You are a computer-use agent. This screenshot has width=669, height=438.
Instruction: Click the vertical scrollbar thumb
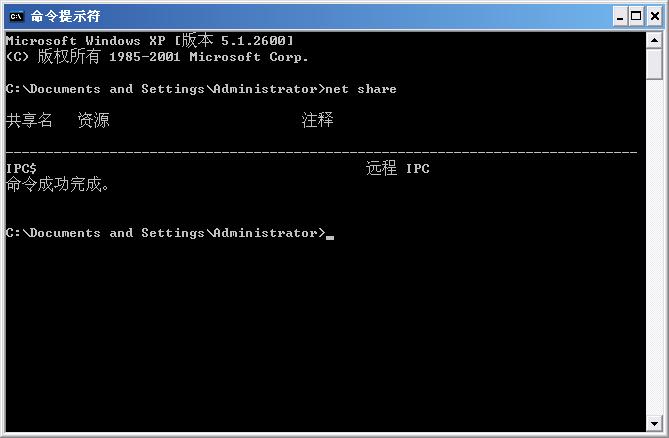click(x=655, y=63)
